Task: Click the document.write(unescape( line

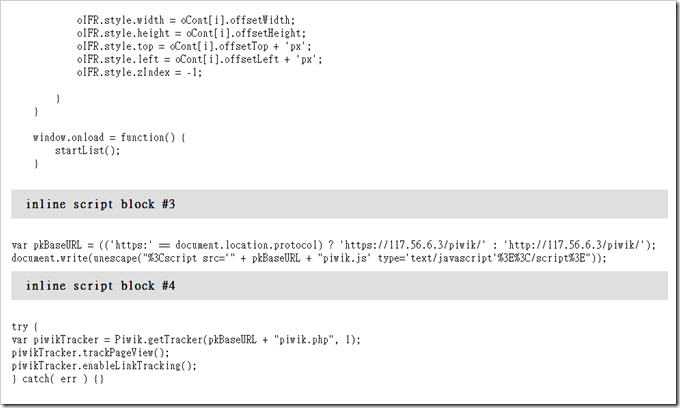Action: (309, 258)
